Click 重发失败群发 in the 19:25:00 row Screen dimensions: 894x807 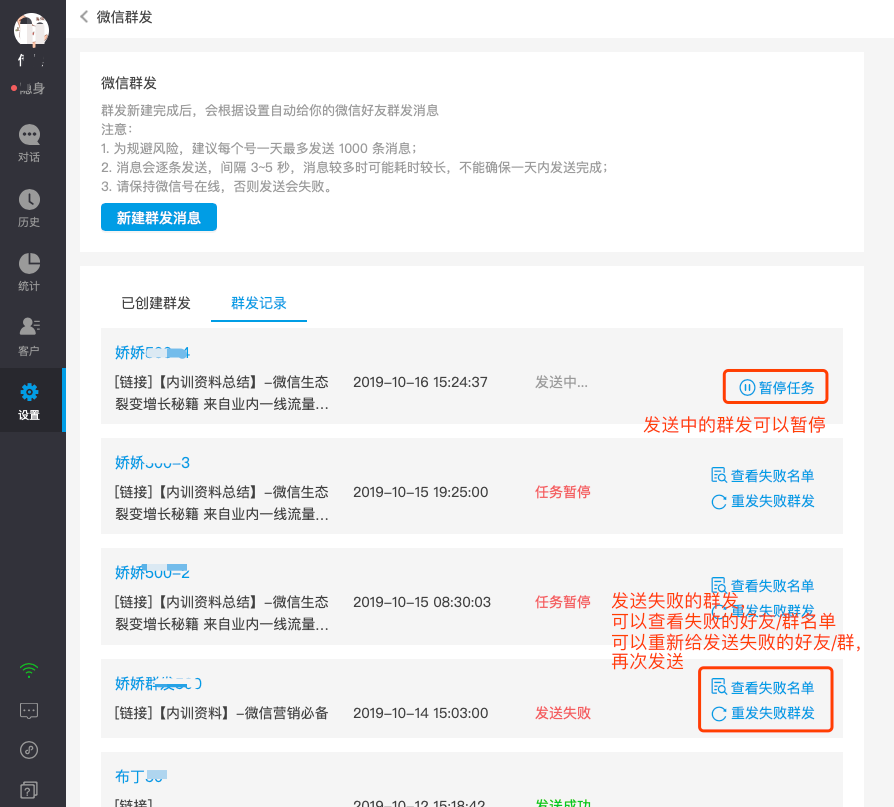763,501
